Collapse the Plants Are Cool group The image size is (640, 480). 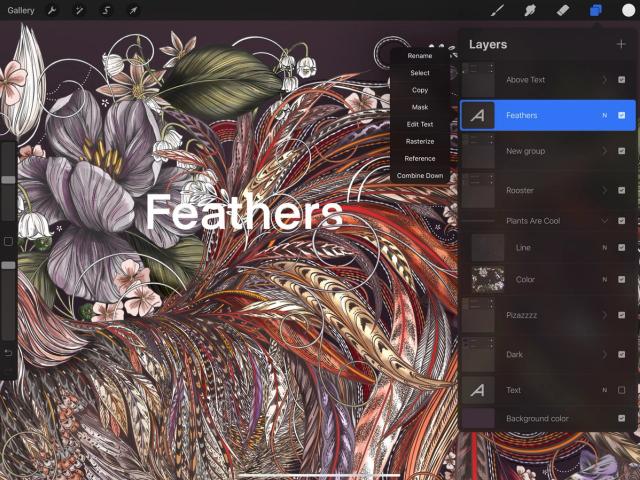(x=604, y=221)
